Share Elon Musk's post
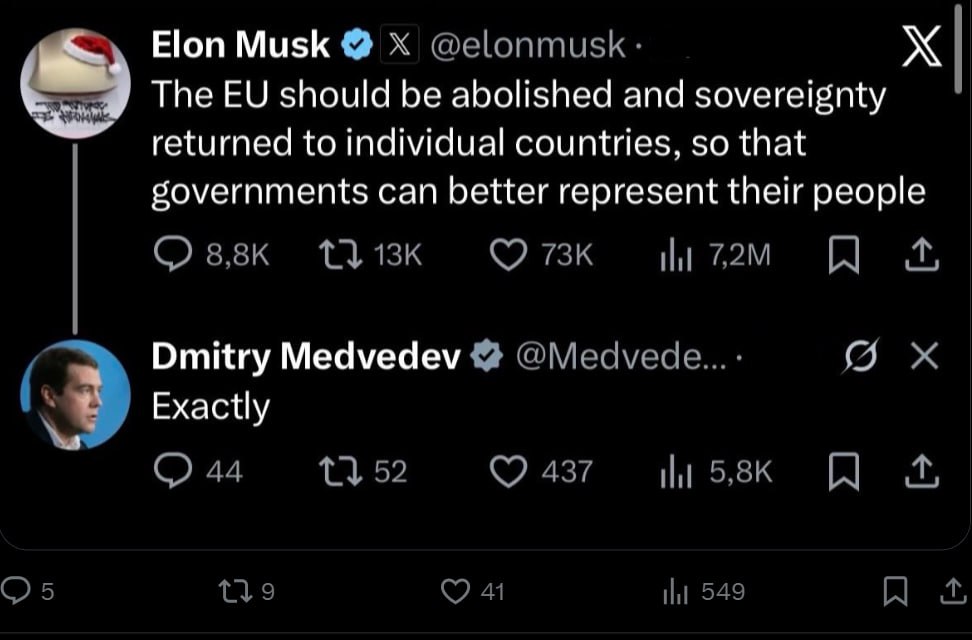Image resolution: width=972 pixels, height=640 pixels. [x=921, y=256]
